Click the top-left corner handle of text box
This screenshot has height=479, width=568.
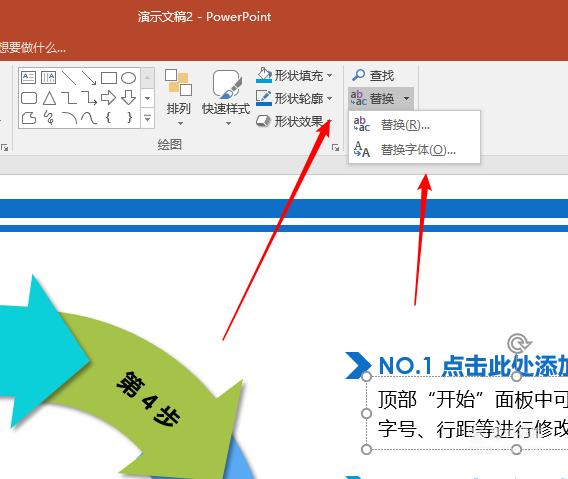click(x=367, y=376)
